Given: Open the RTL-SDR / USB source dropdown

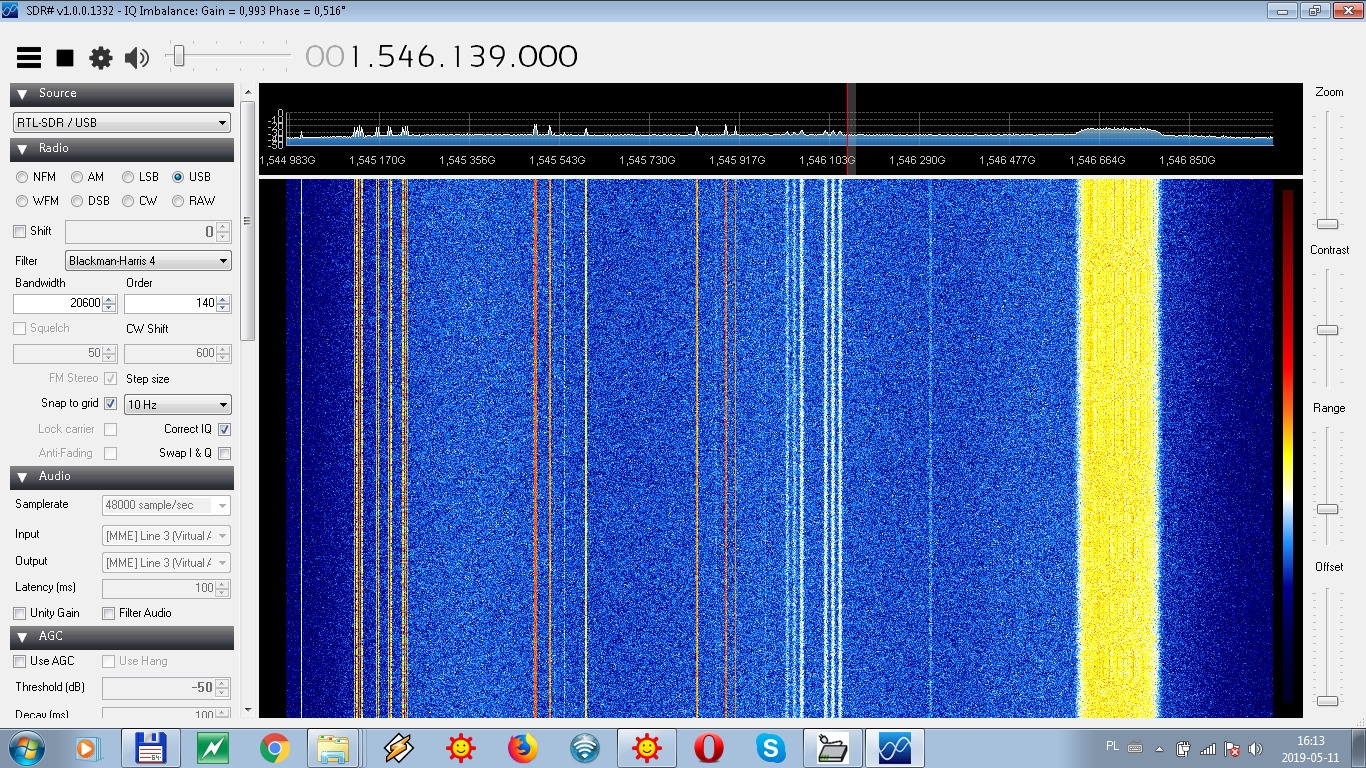Looking at the screenshot, I should coord(122,123).
